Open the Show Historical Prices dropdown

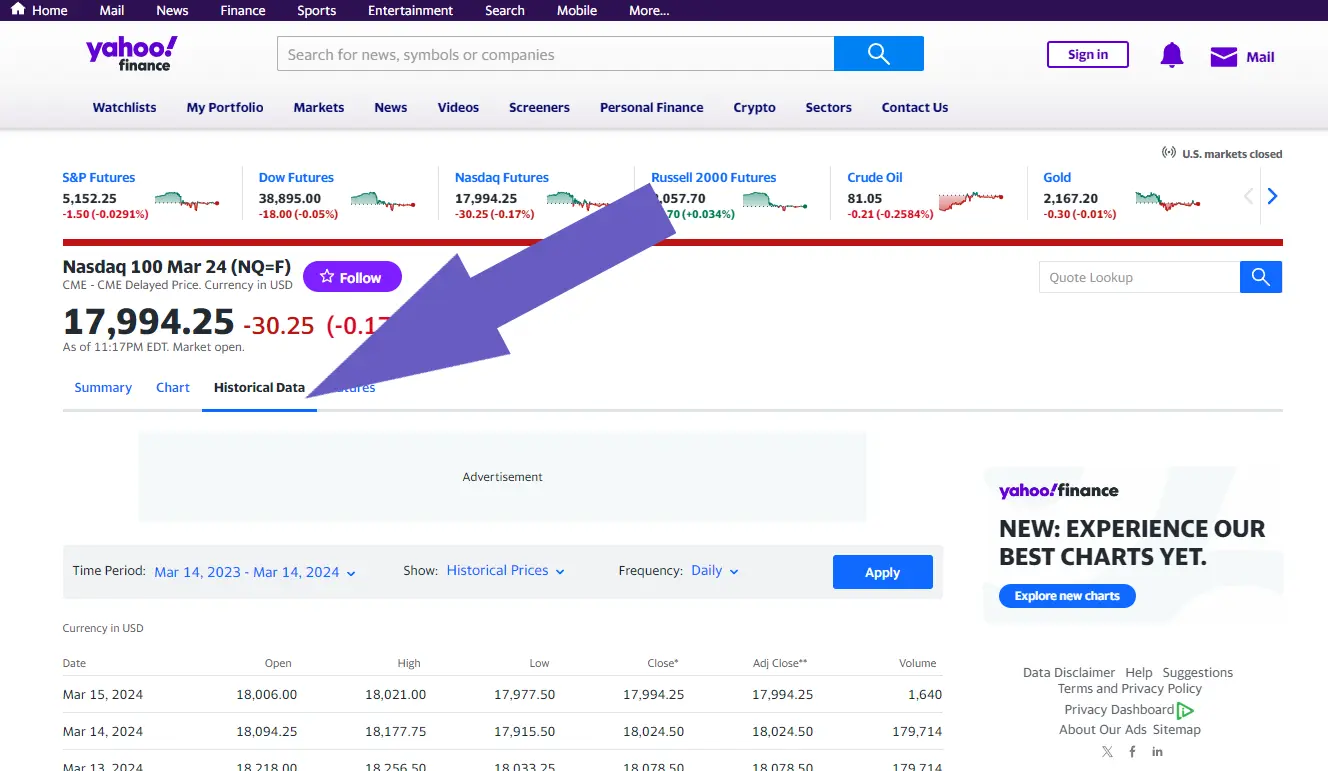point(505,570)
